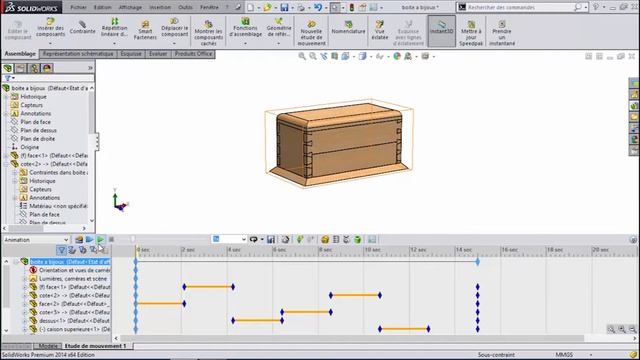Play the animation with green arrow
Screen dimensions: 640x360
pos(100,240)
